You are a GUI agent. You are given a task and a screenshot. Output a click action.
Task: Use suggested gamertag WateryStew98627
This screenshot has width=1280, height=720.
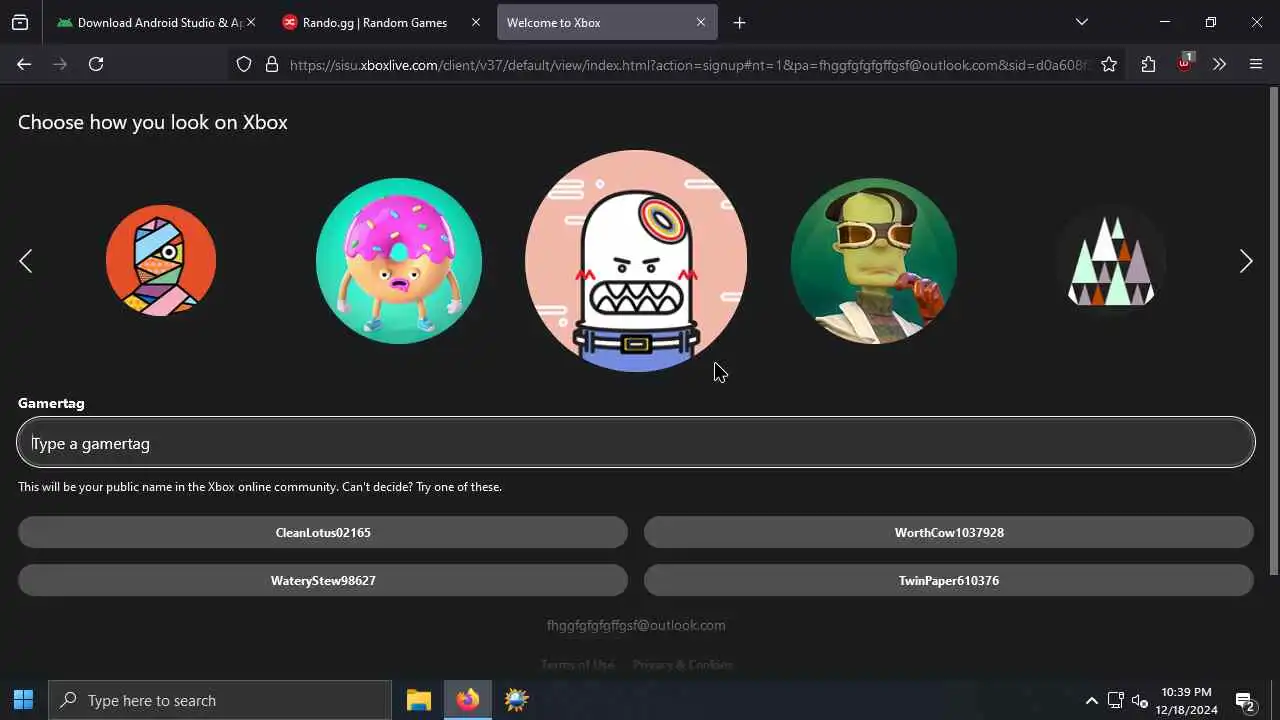323,580
